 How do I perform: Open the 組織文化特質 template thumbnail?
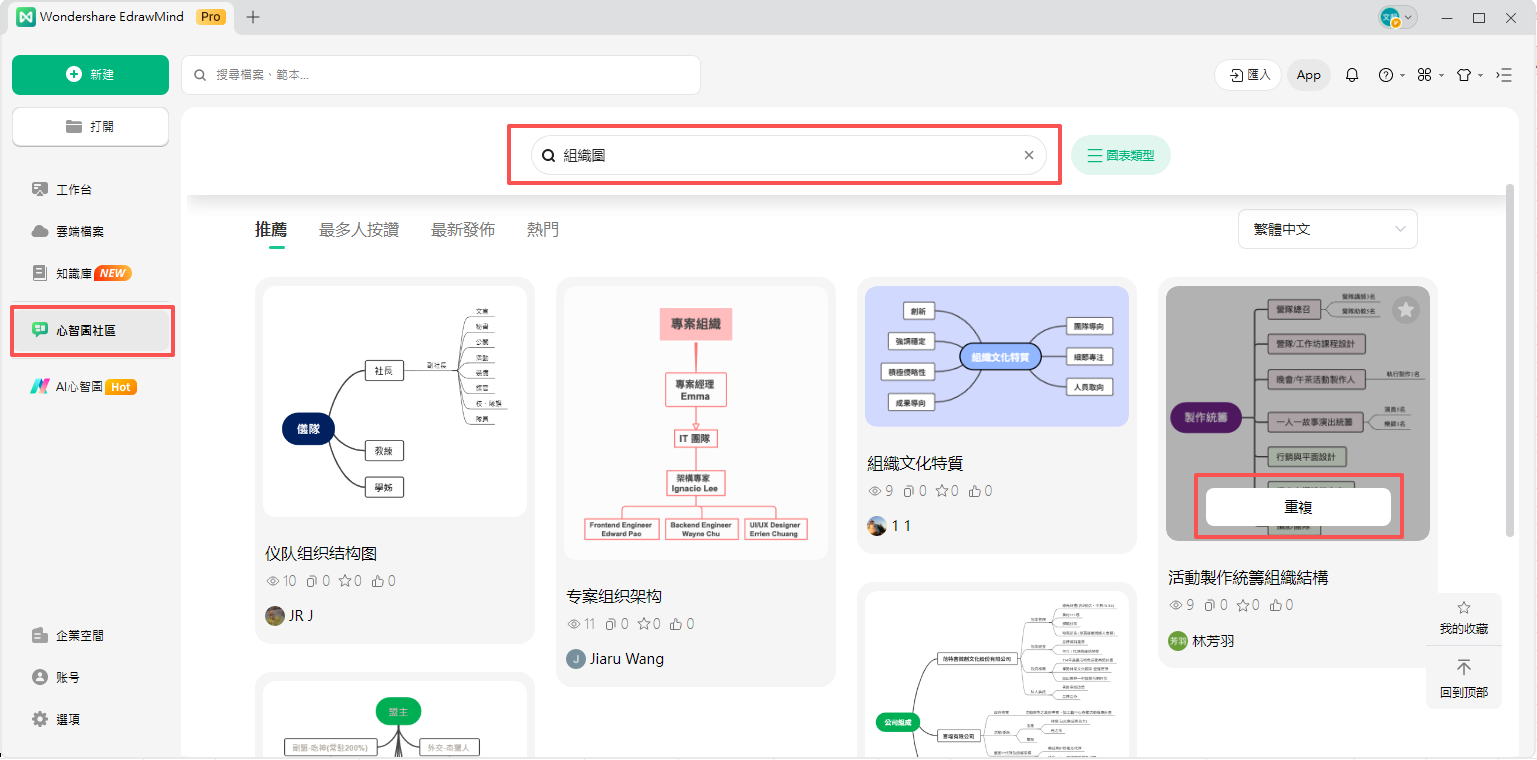click(x=996, y=356)
